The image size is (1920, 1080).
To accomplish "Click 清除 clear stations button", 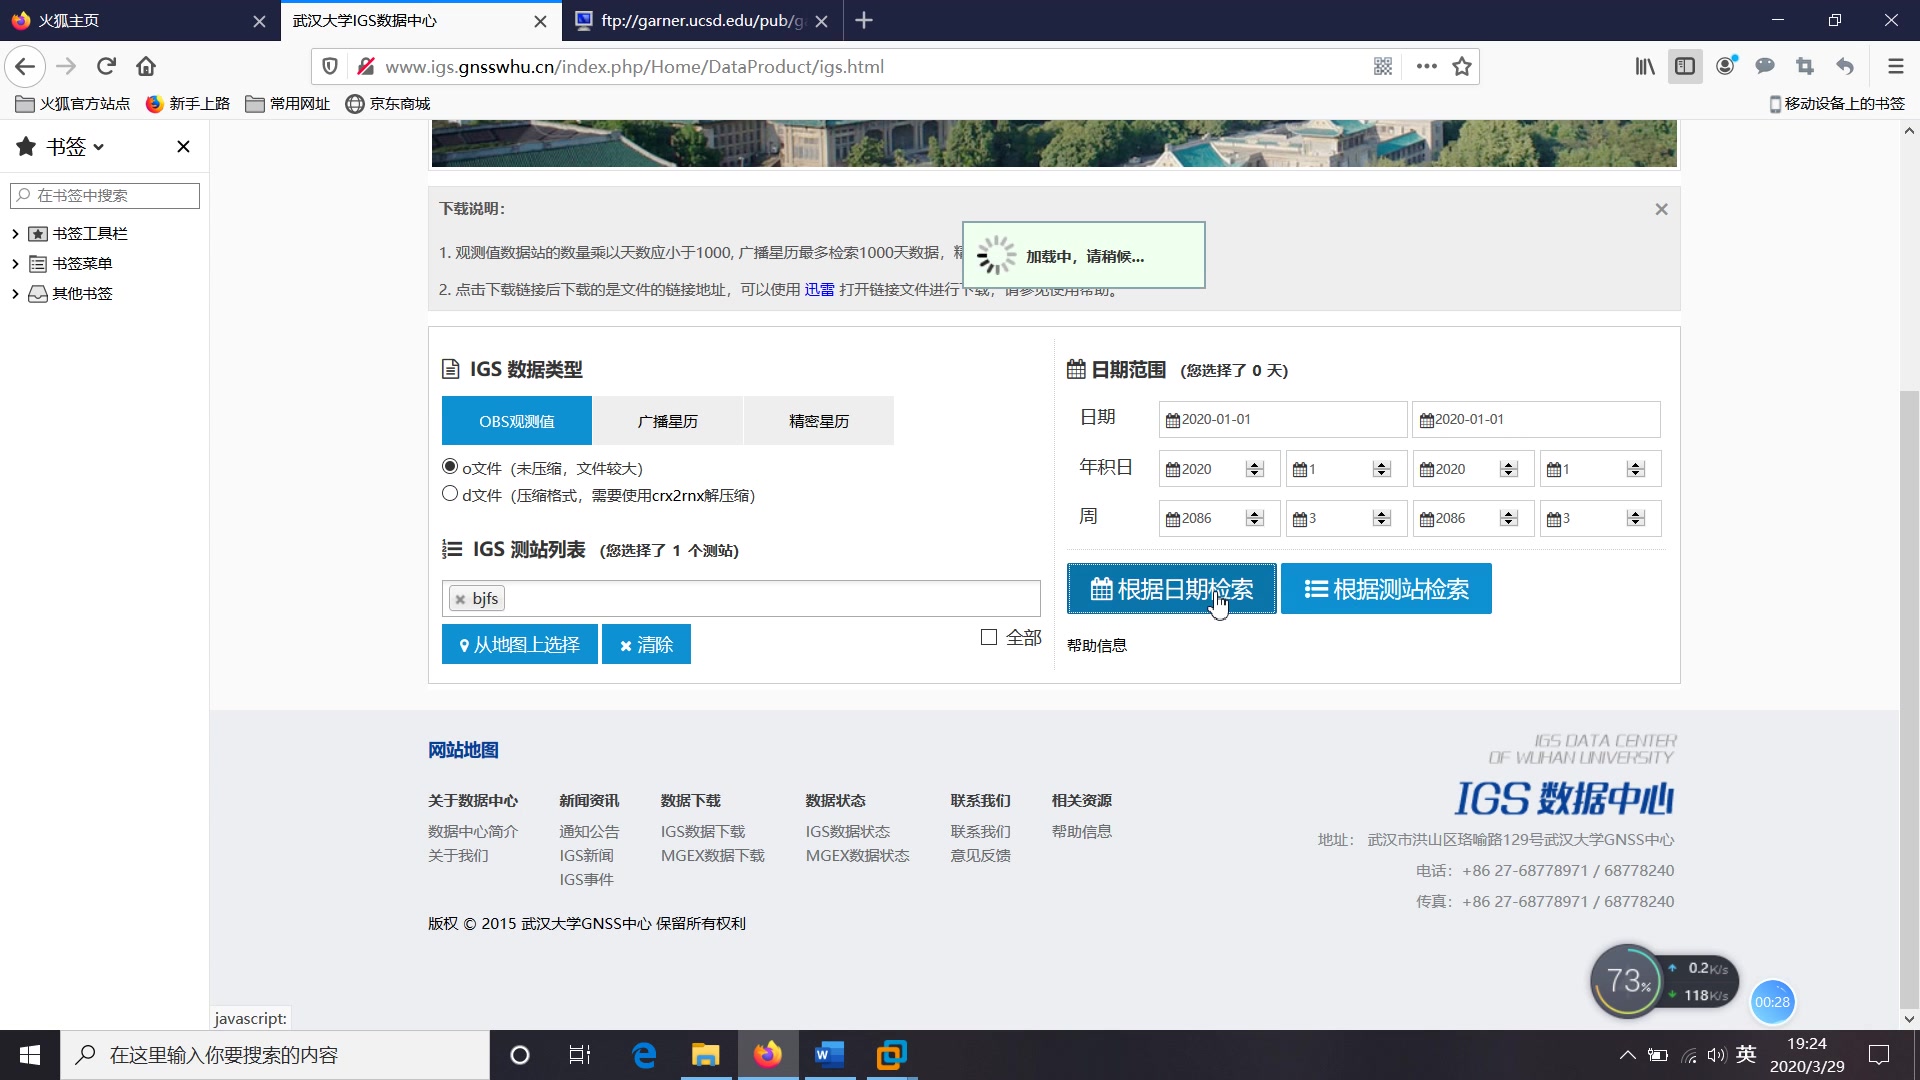I will pyautogui.click(x=646, y=644).
